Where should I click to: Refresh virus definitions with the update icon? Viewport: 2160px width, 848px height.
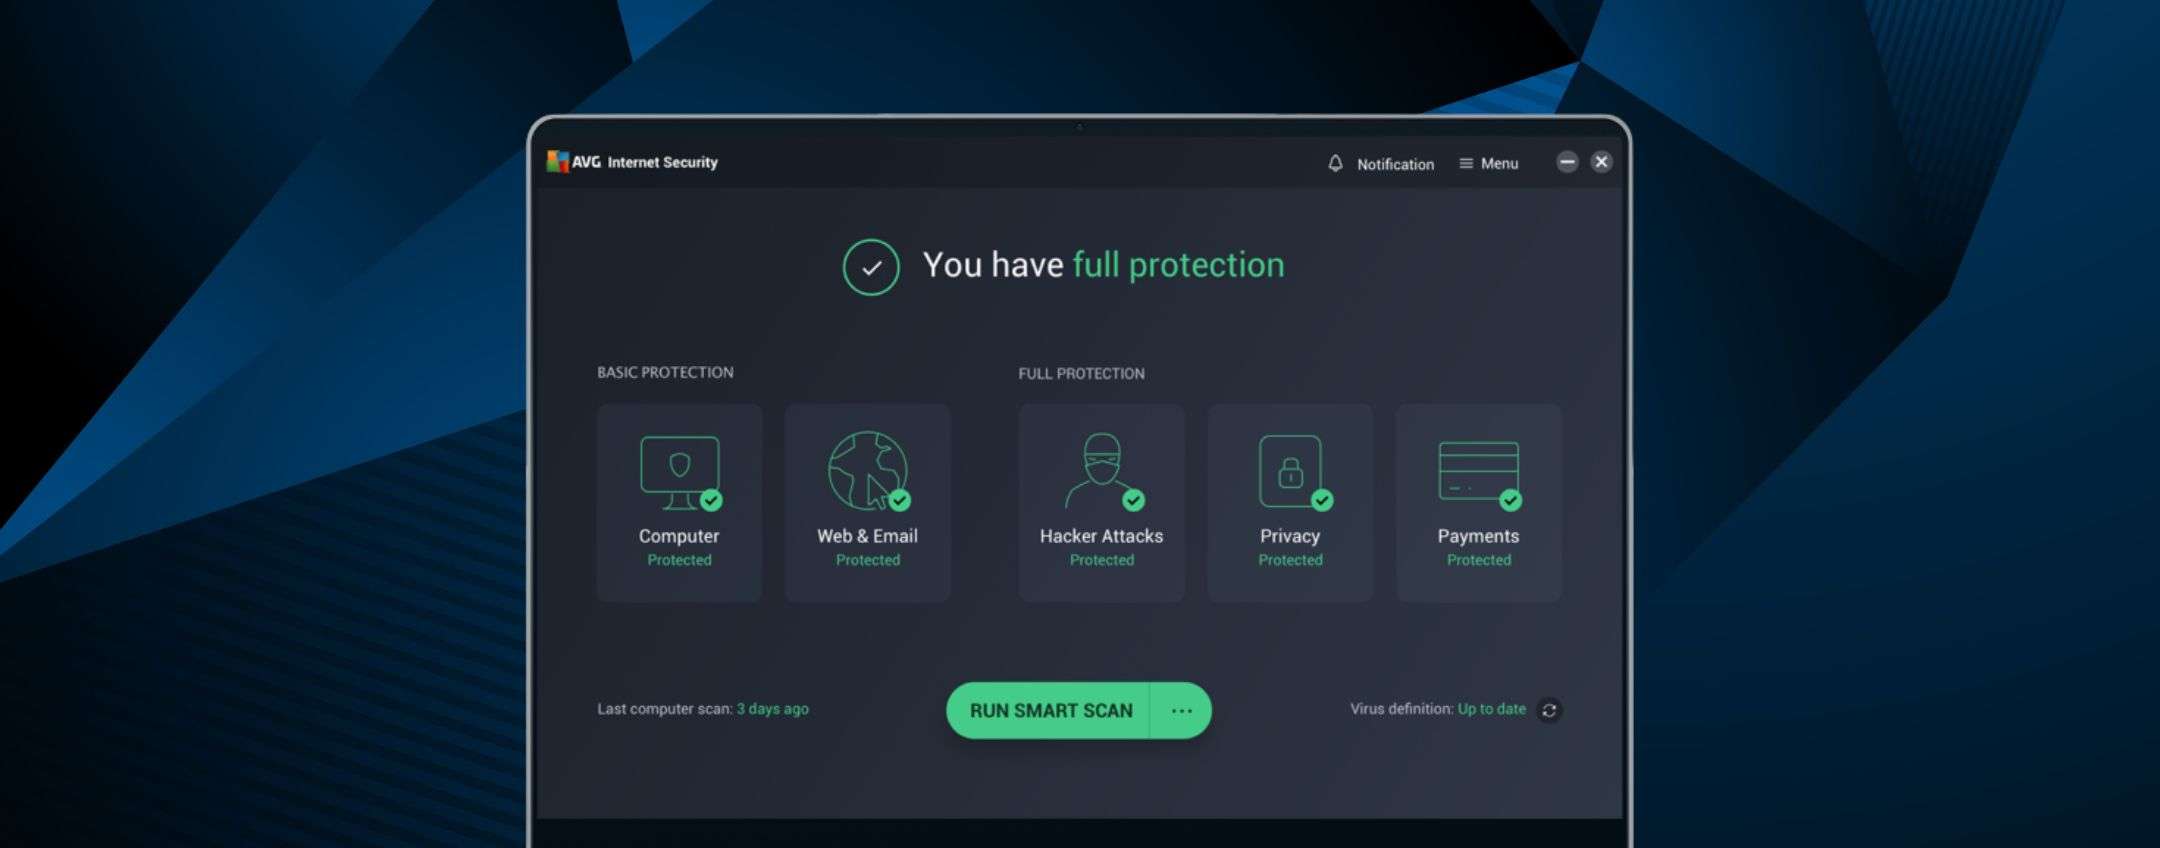coord(1549,710)
